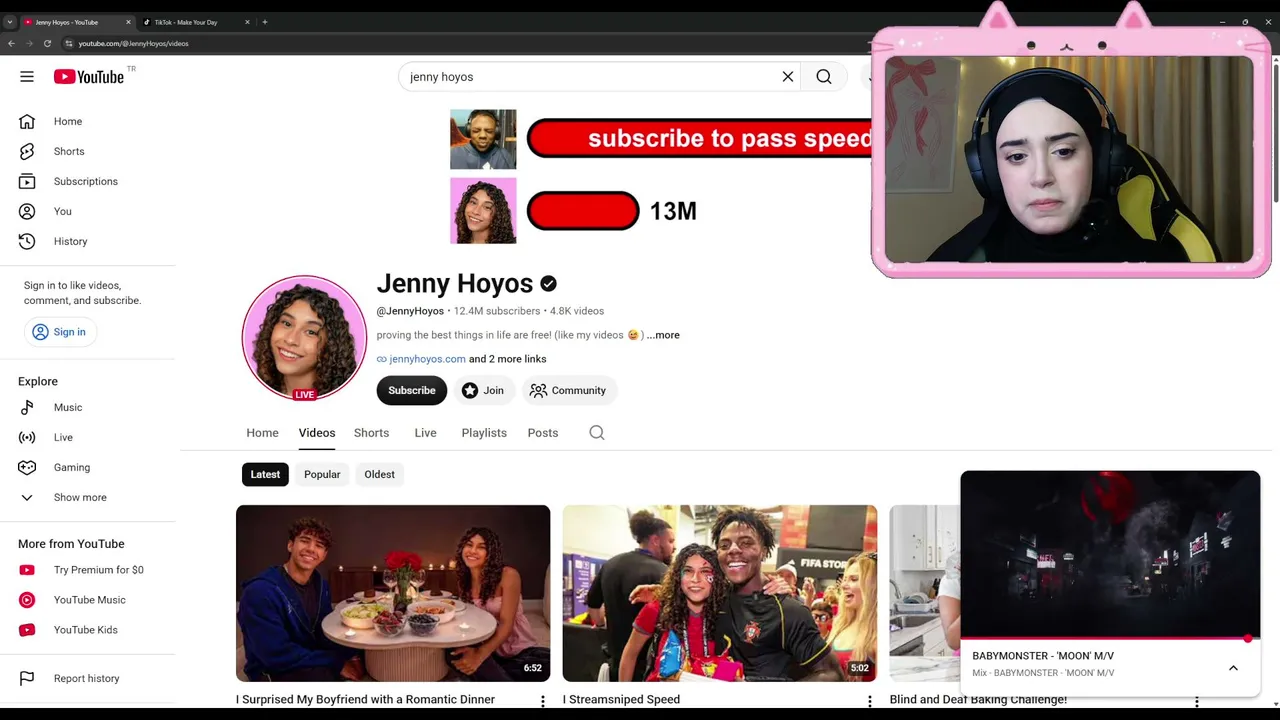The height and width of the screenshot is (720, 1280).
Task: Switch to the channel Home tab
Action: click(x=262, y=433)
